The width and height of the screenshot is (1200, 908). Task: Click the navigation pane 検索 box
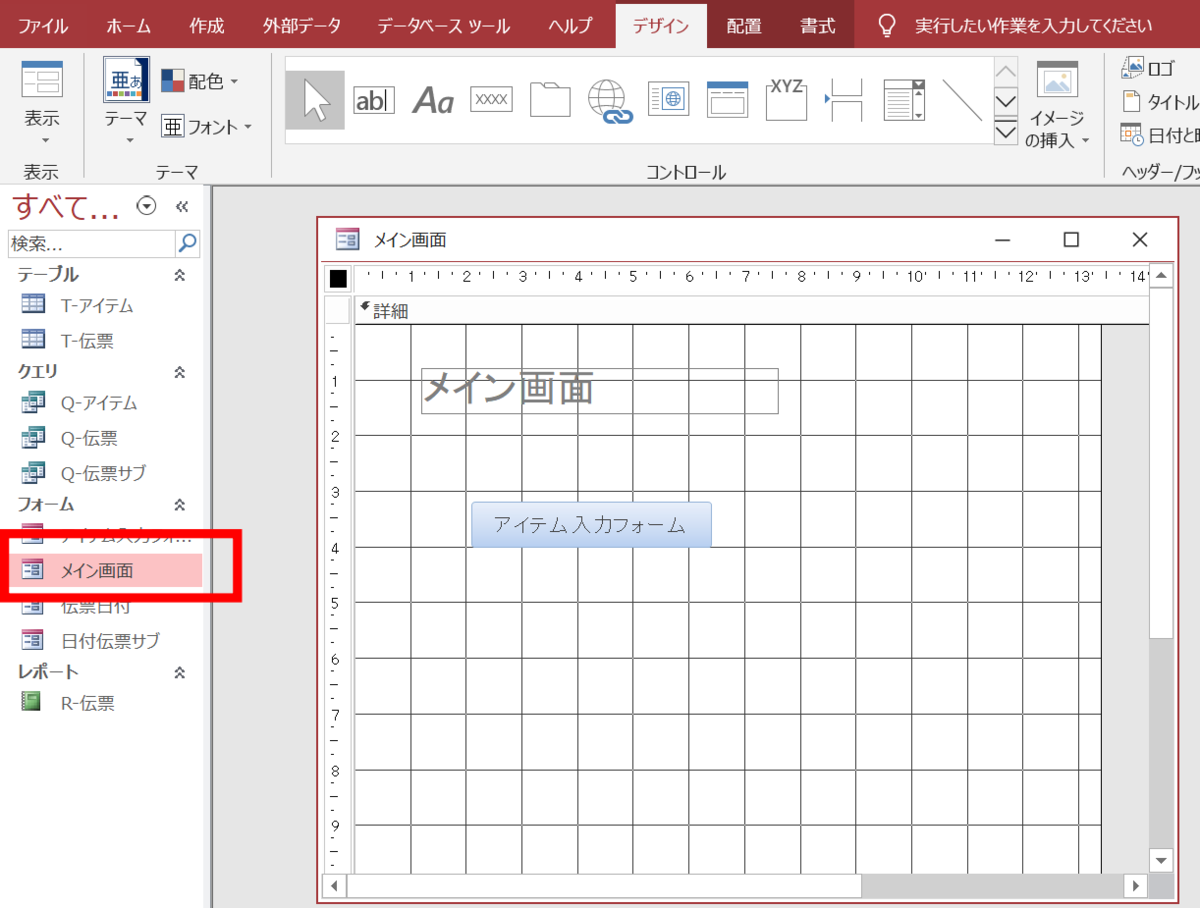pos(91,243)
